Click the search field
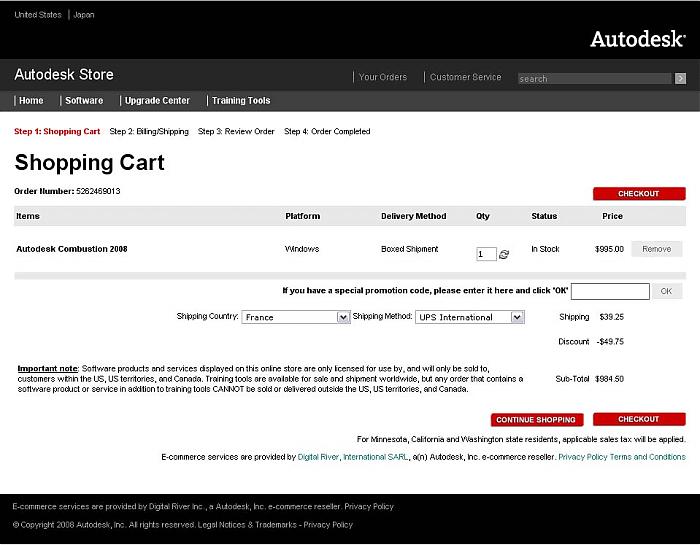This screenshot has height=545, width=700. pyautogui.click(x=595, y=79)
